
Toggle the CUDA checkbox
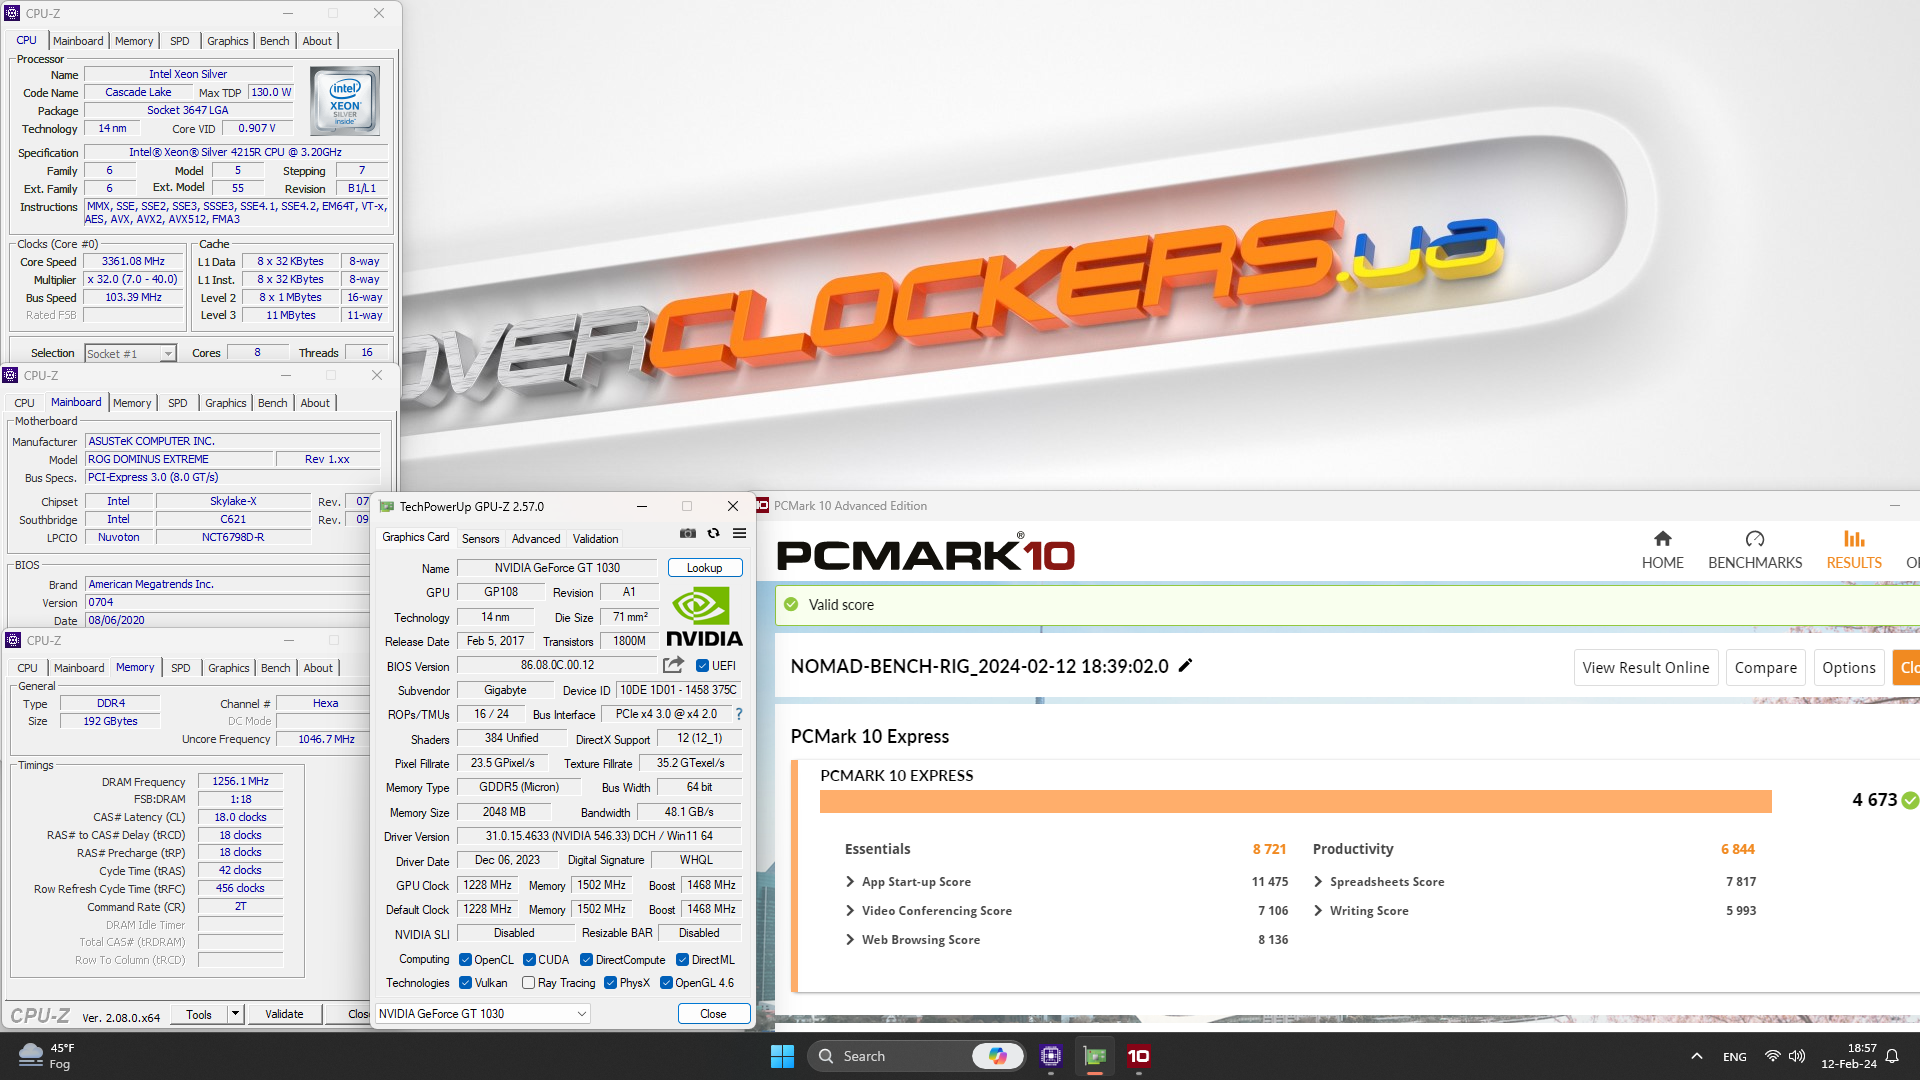coord(529,960)
